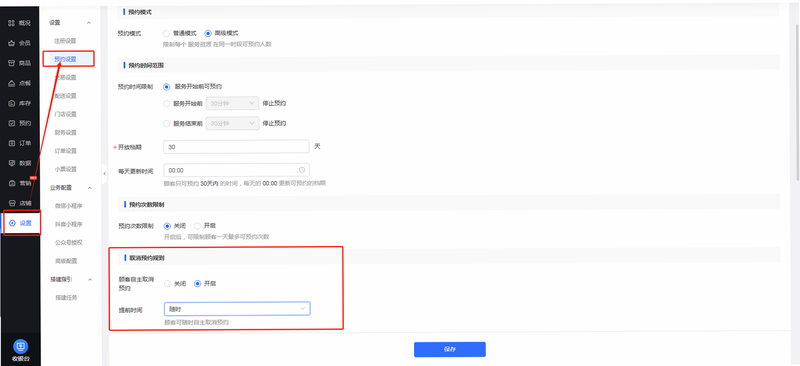This screenshot has width=800, height=366.
Task: Open 小票设置 in the settings submenu
Action: pos(65,169)
